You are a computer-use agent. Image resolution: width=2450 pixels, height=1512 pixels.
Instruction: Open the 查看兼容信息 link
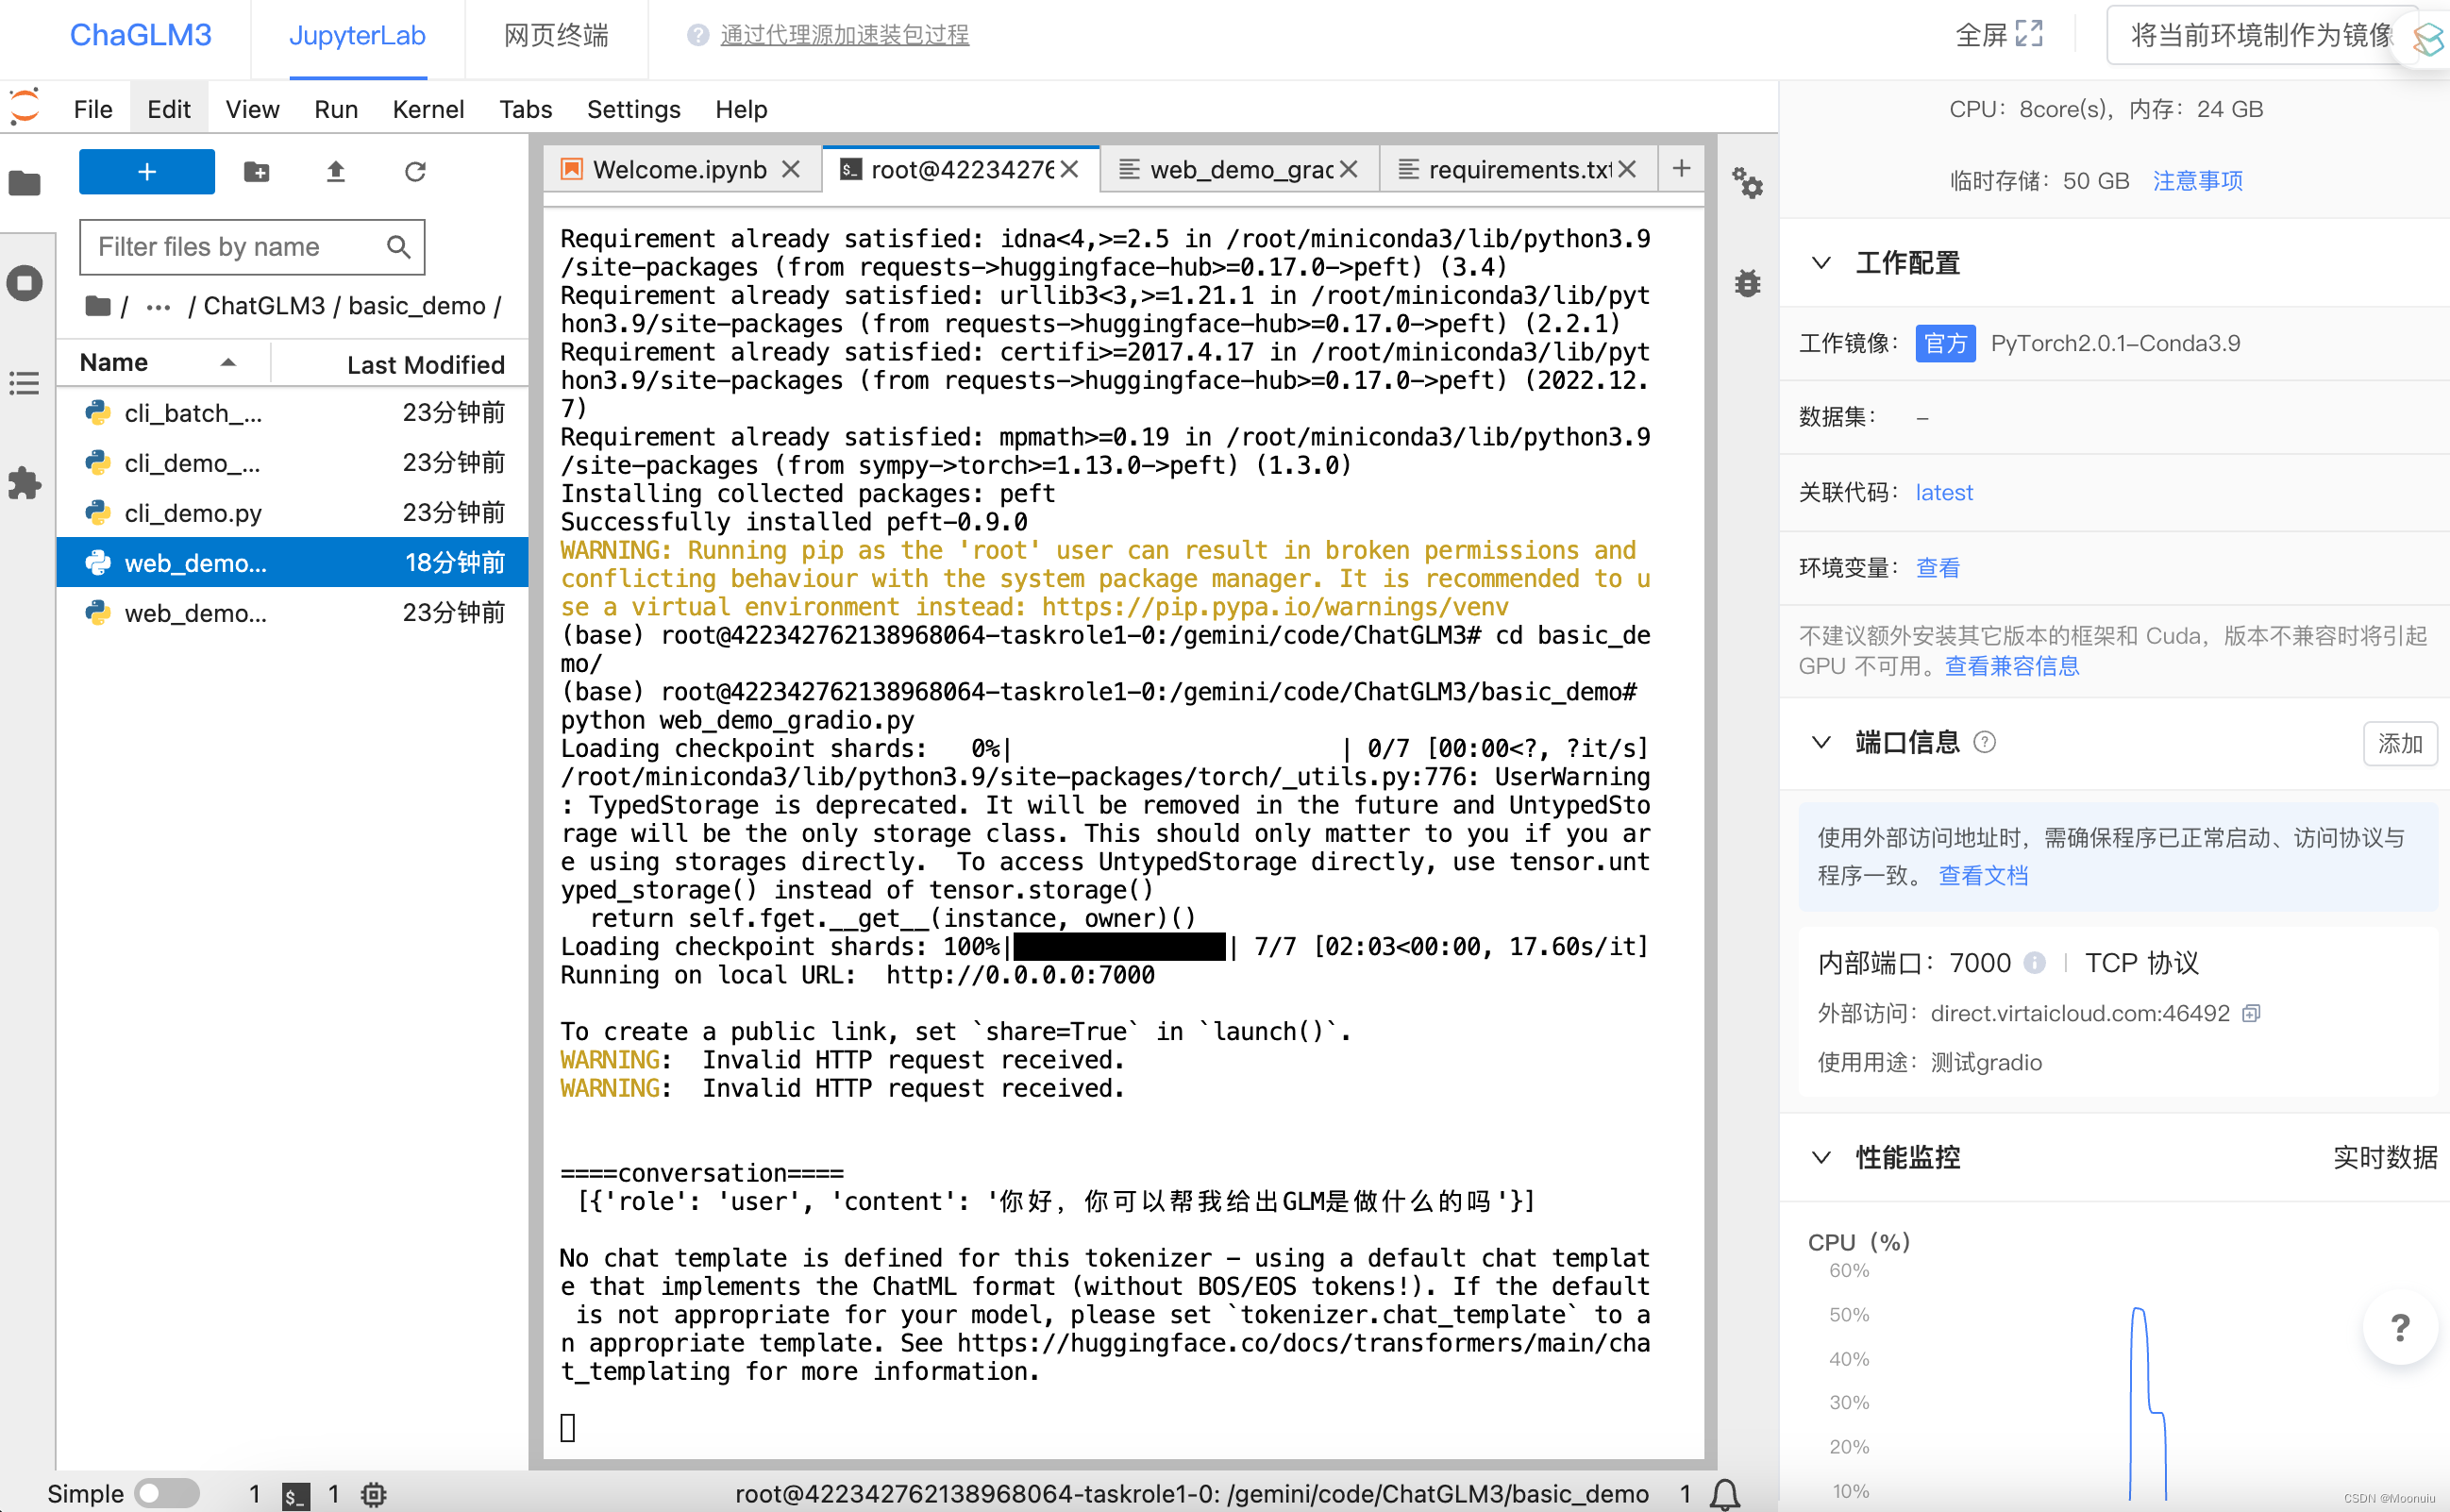pos(2011,666)
